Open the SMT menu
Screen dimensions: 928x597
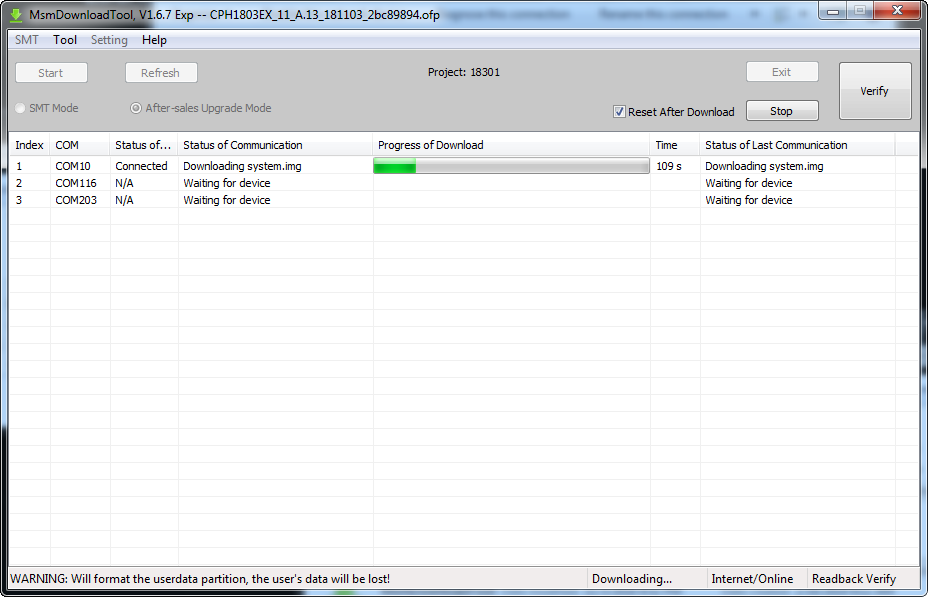27,40
